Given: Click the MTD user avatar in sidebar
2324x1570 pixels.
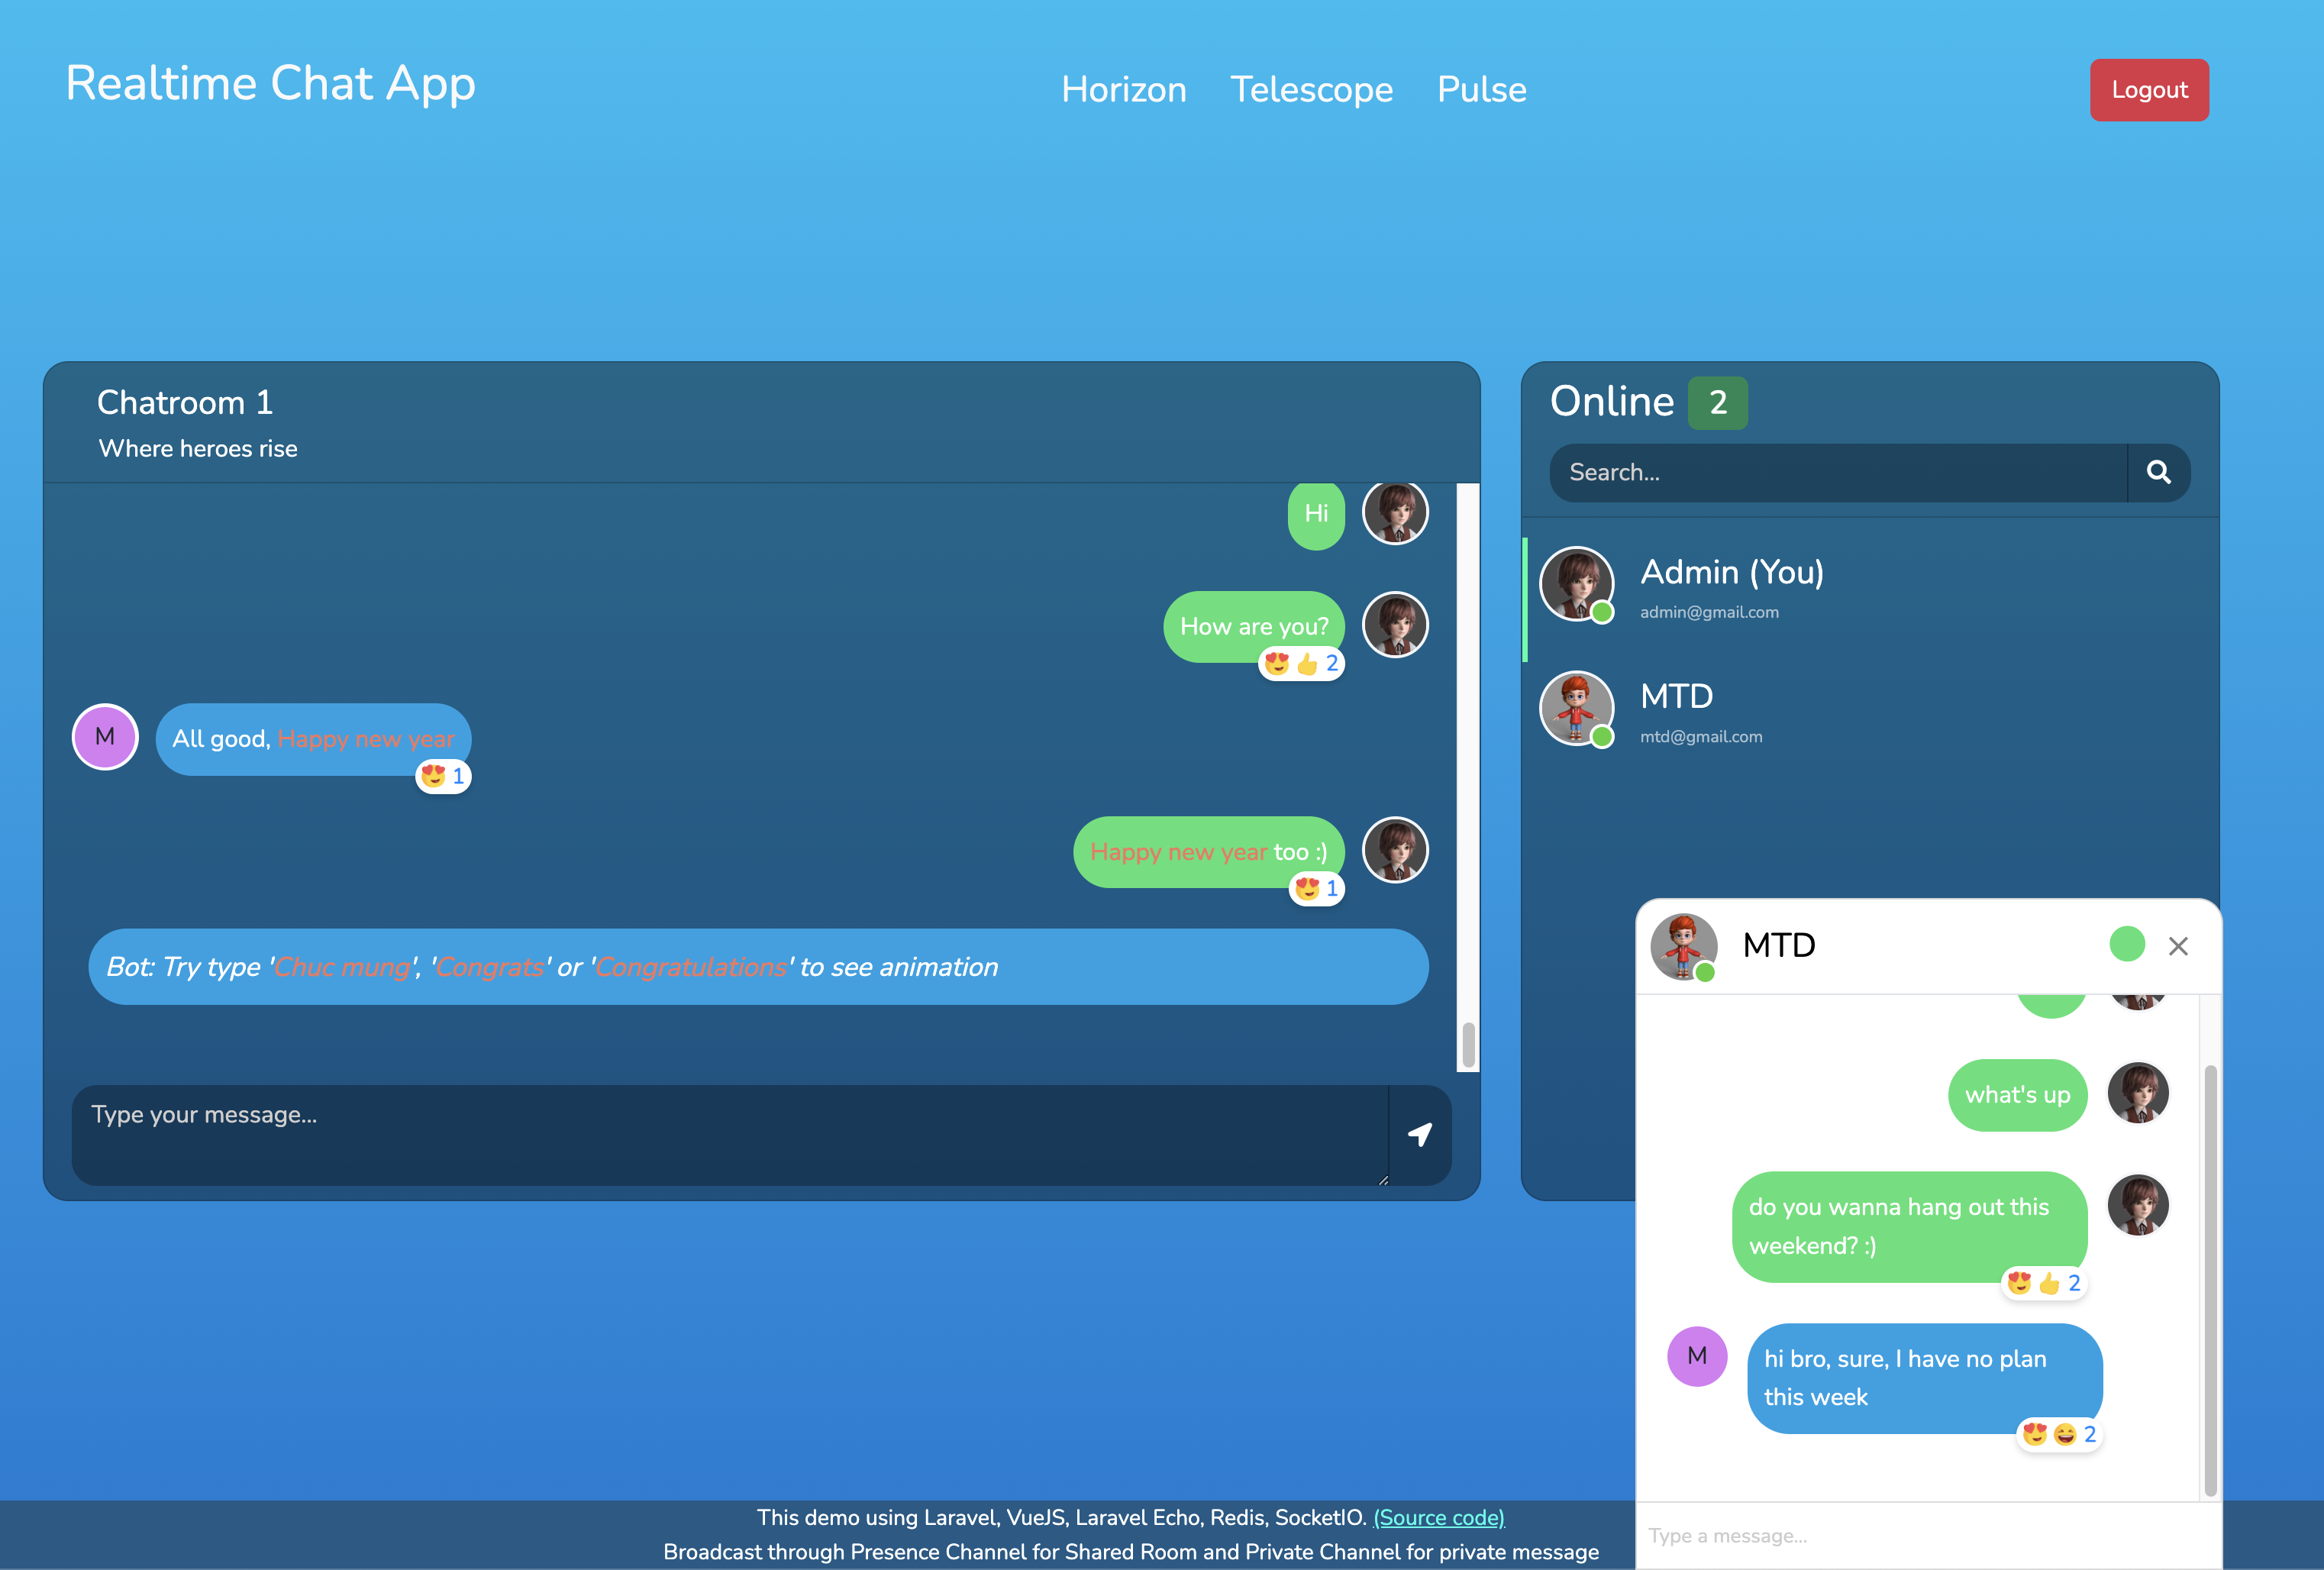Looking at the screenshot, I should tap(1577, 709).
